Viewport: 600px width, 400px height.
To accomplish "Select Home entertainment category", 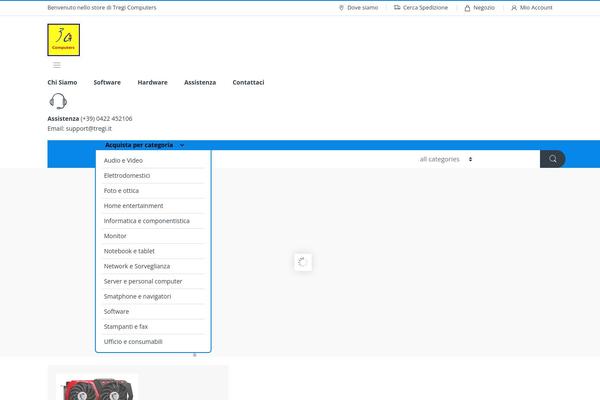I will [153, 206].
